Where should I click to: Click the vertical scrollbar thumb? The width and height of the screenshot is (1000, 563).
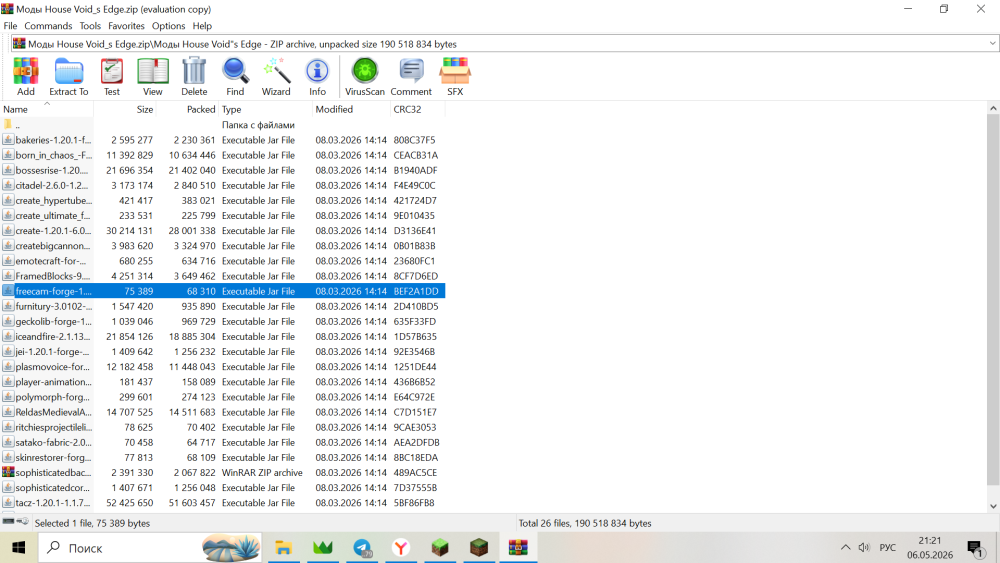[993, 300]
